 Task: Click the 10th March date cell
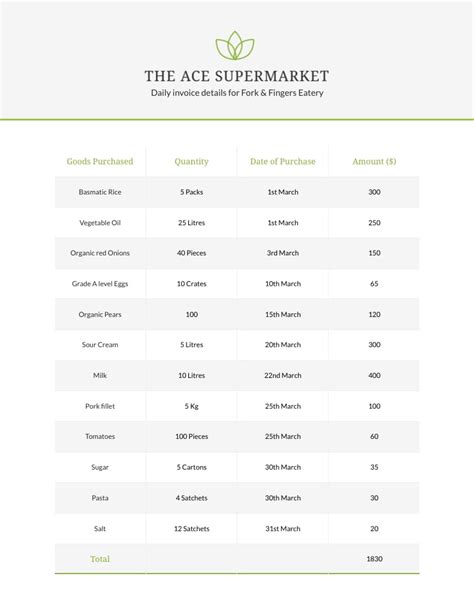click(283, 284)
